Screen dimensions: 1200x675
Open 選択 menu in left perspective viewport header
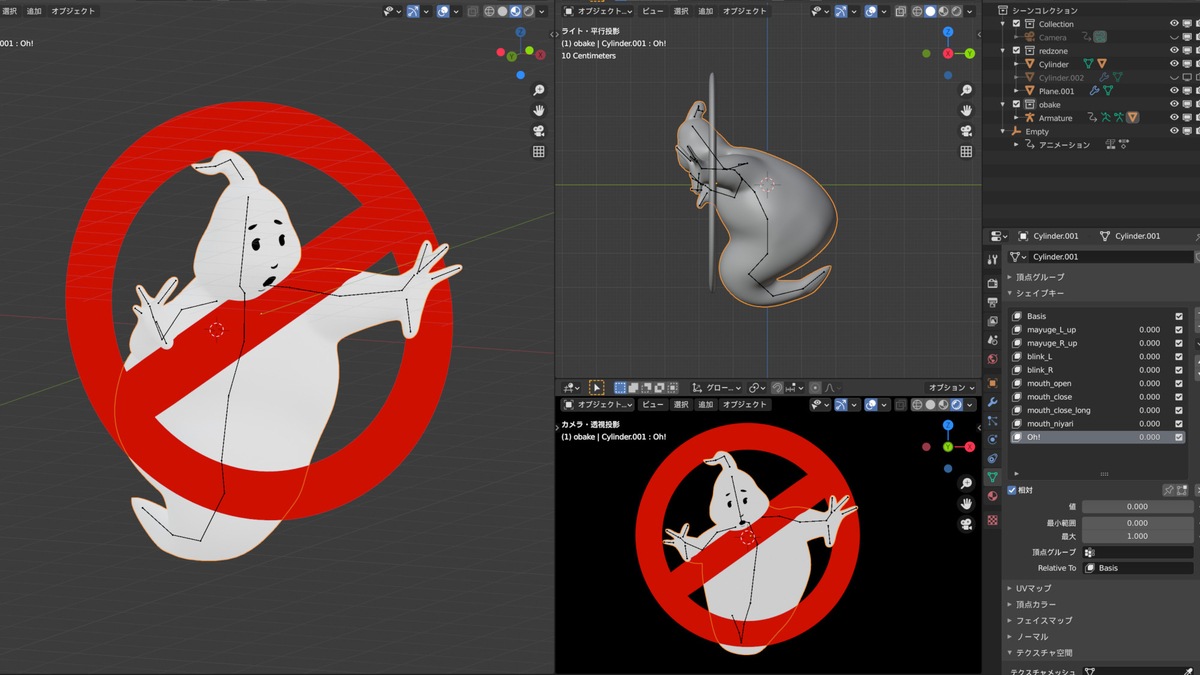click(8, 11)
